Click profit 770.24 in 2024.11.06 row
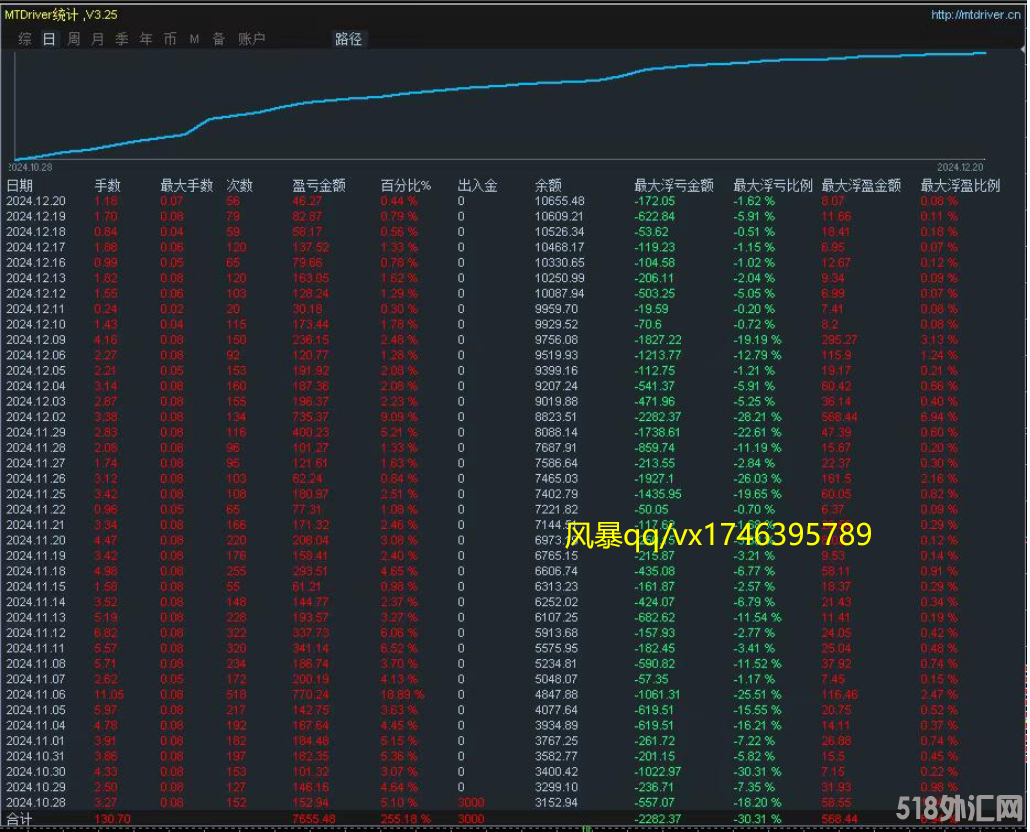This screenshot has width=1030, height=832. coord(311,695)
